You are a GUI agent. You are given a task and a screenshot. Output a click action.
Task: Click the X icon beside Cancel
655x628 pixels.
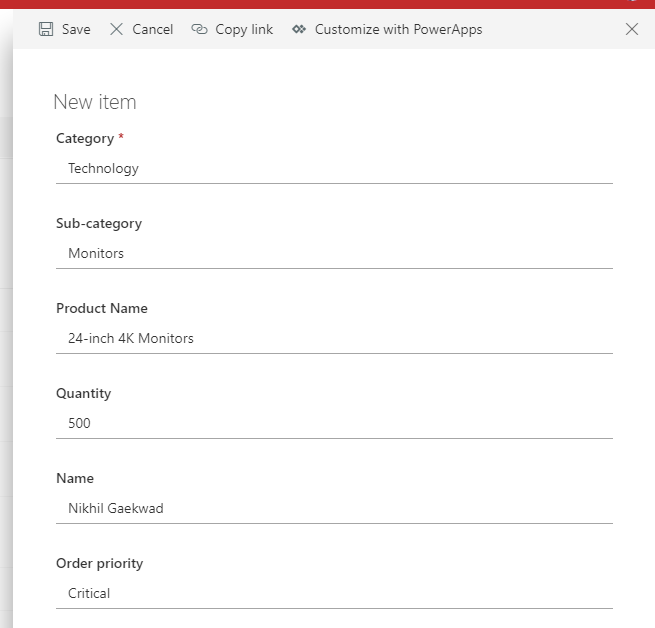(x=116, y=30)
